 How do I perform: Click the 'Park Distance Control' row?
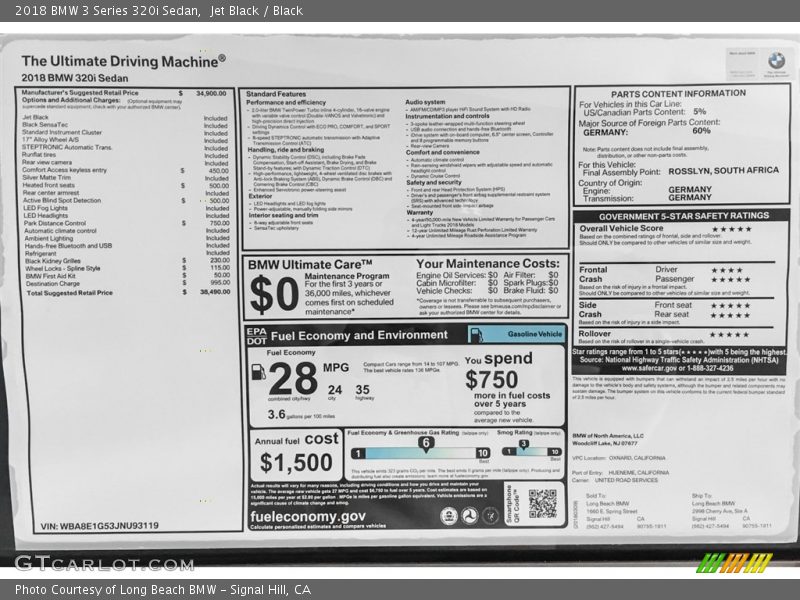(x=127, y=223)
